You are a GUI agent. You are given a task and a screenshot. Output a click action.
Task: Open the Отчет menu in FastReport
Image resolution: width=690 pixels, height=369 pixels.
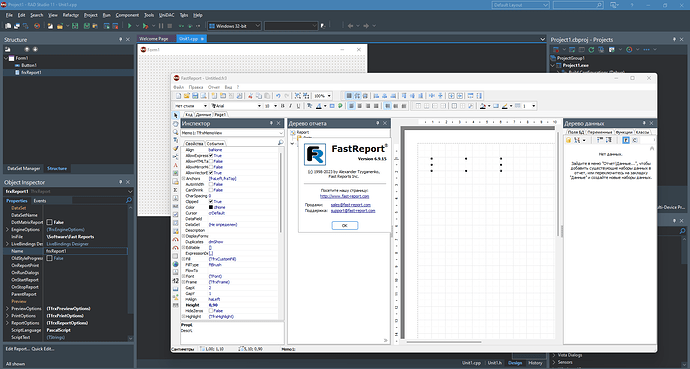click(214, 87)
